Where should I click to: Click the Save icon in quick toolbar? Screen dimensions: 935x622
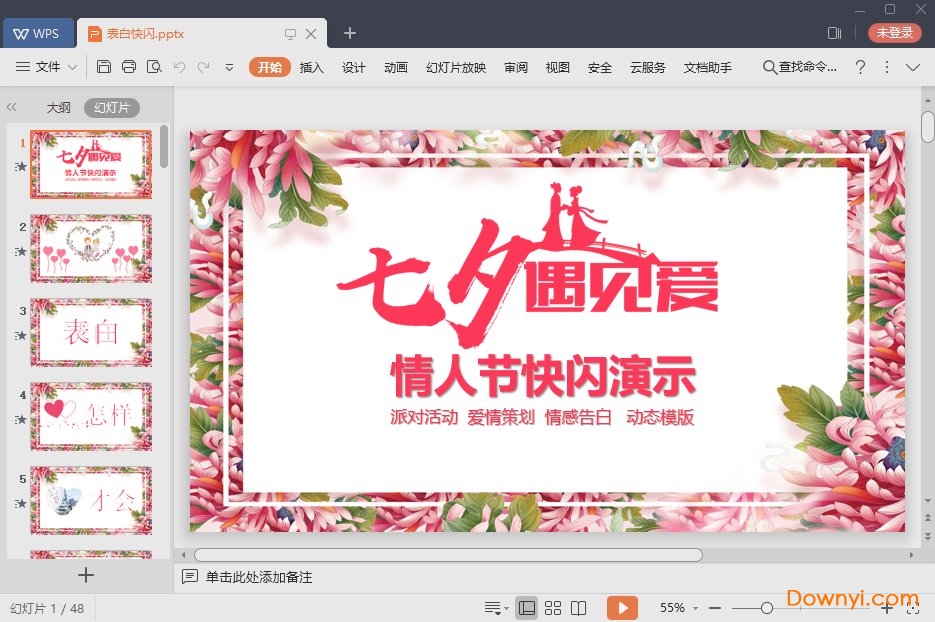[104, 67]
